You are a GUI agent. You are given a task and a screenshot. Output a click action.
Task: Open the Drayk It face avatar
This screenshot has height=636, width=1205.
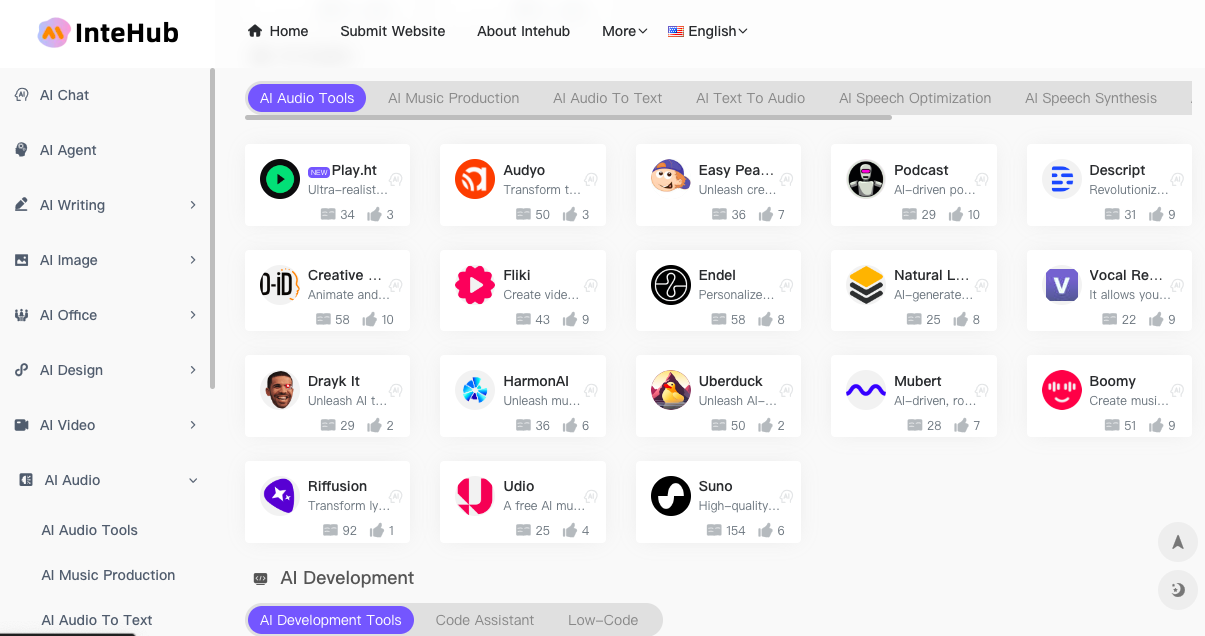tap(280, 390)
